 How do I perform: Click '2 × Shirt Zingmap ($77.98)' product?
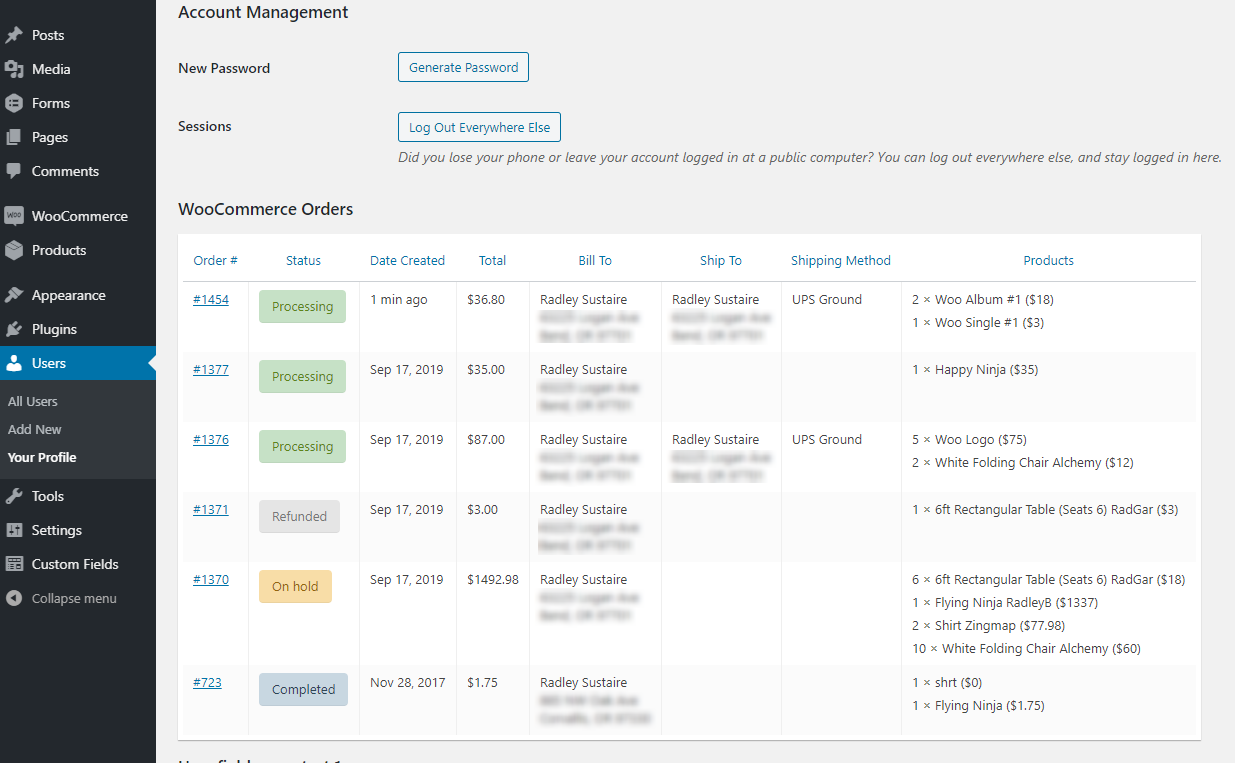989,625
